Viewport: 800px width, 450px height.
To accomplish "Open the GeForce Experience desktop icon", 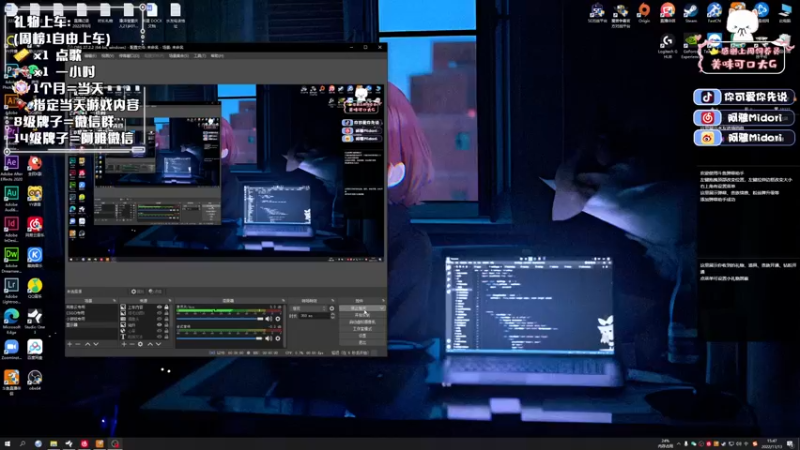I will (691, 45).
